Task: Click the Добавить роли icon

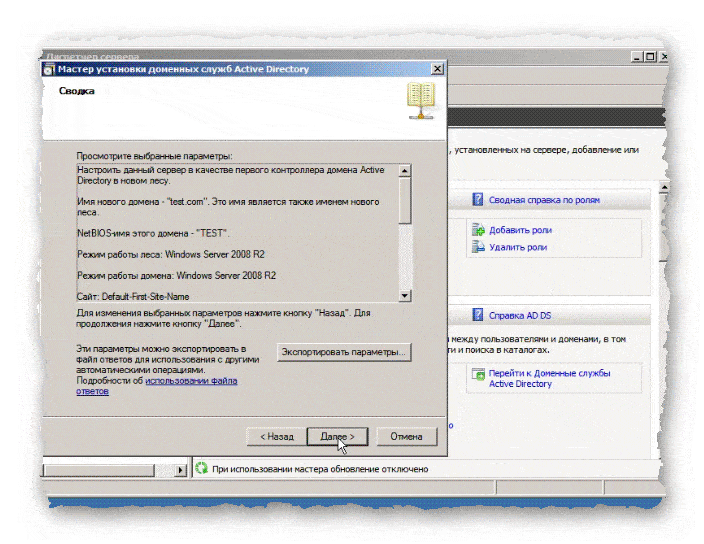Action: (x=478, y=230)
